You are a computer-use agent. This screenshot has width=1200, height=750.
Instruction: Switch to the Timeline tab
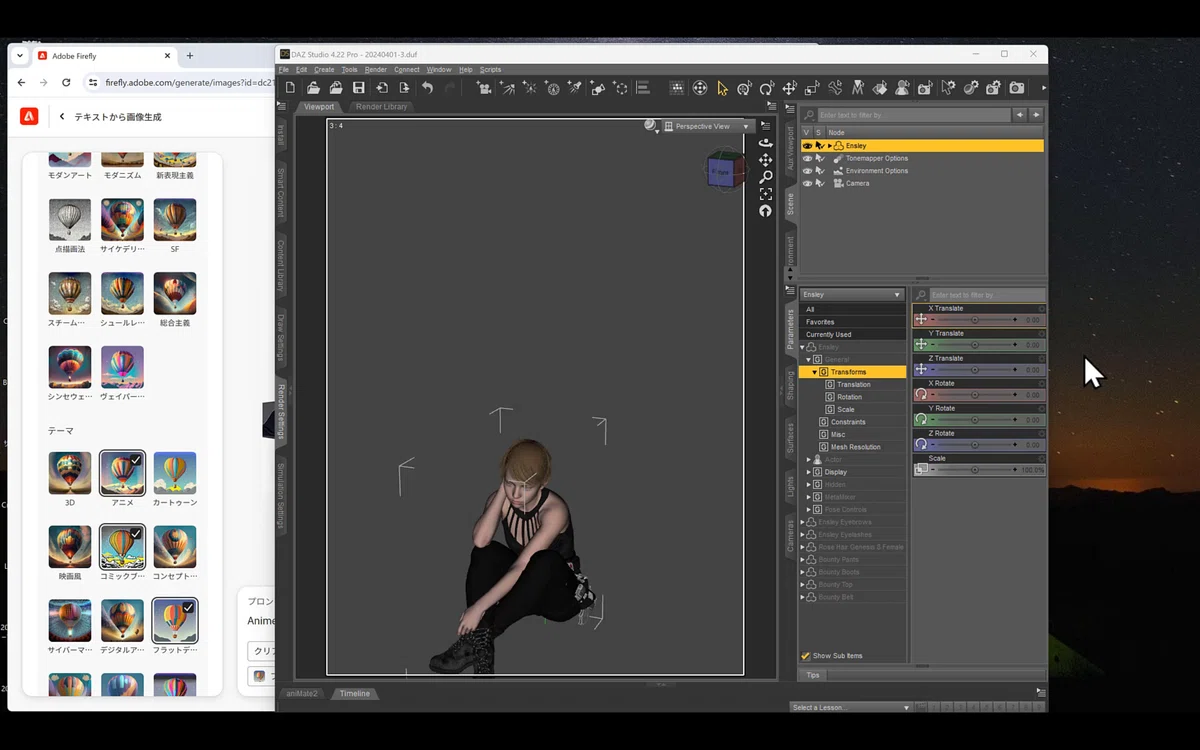click(354, 693)
